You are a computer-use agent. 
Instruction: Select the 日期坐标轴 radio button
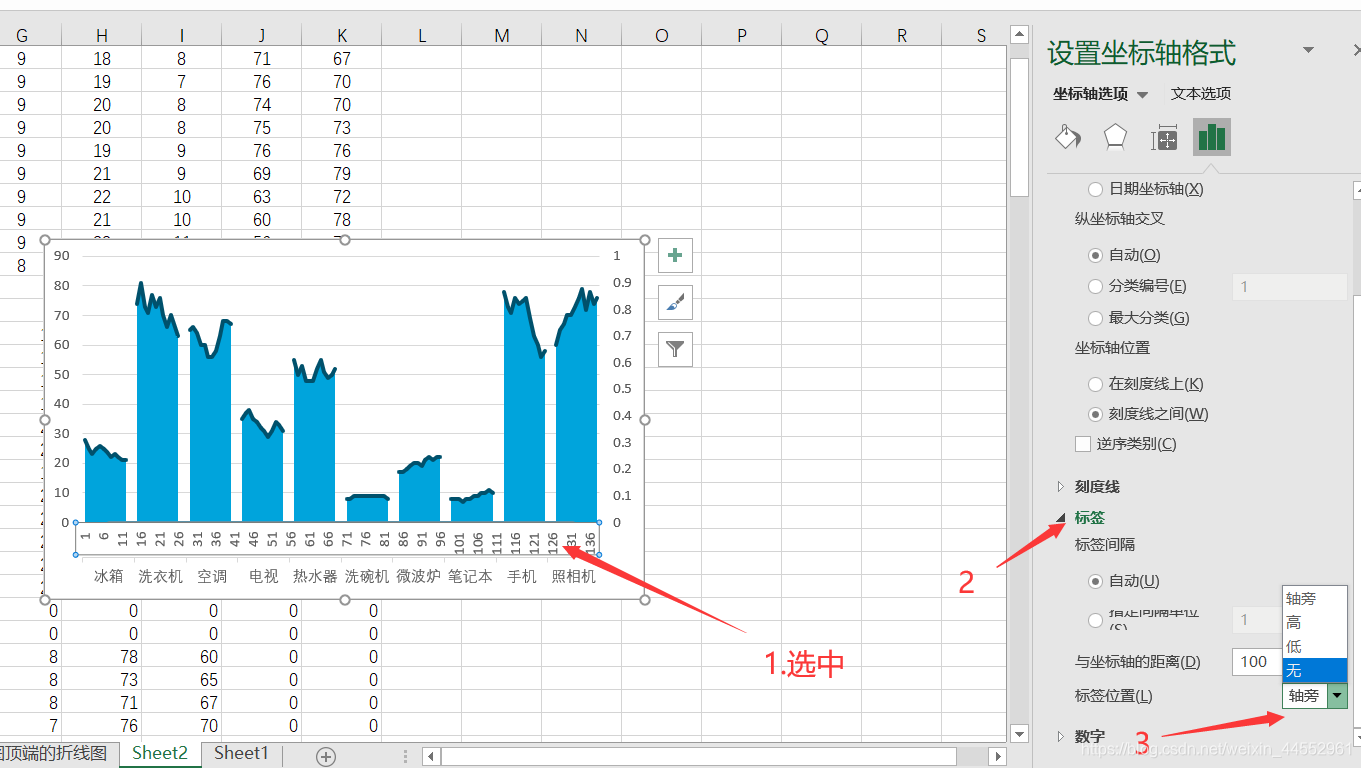click(1096, 189)
